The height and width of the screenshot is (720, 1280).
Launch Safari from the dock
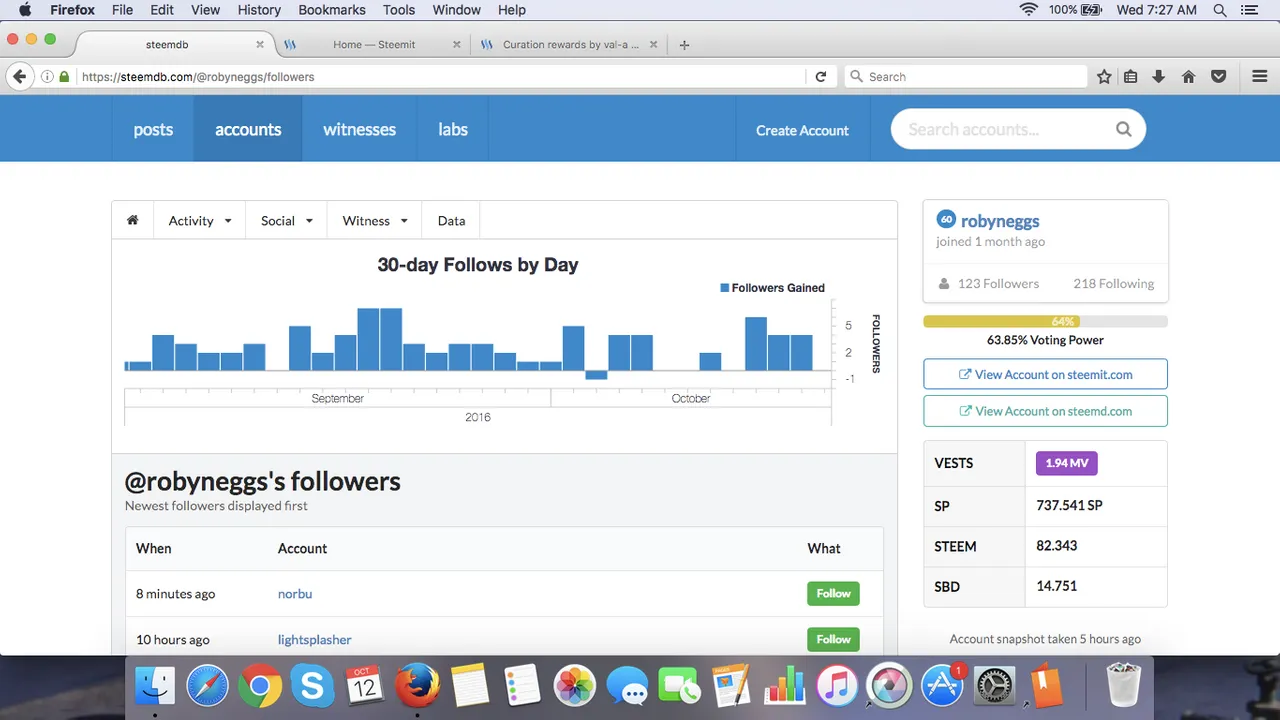click(207, 686)
